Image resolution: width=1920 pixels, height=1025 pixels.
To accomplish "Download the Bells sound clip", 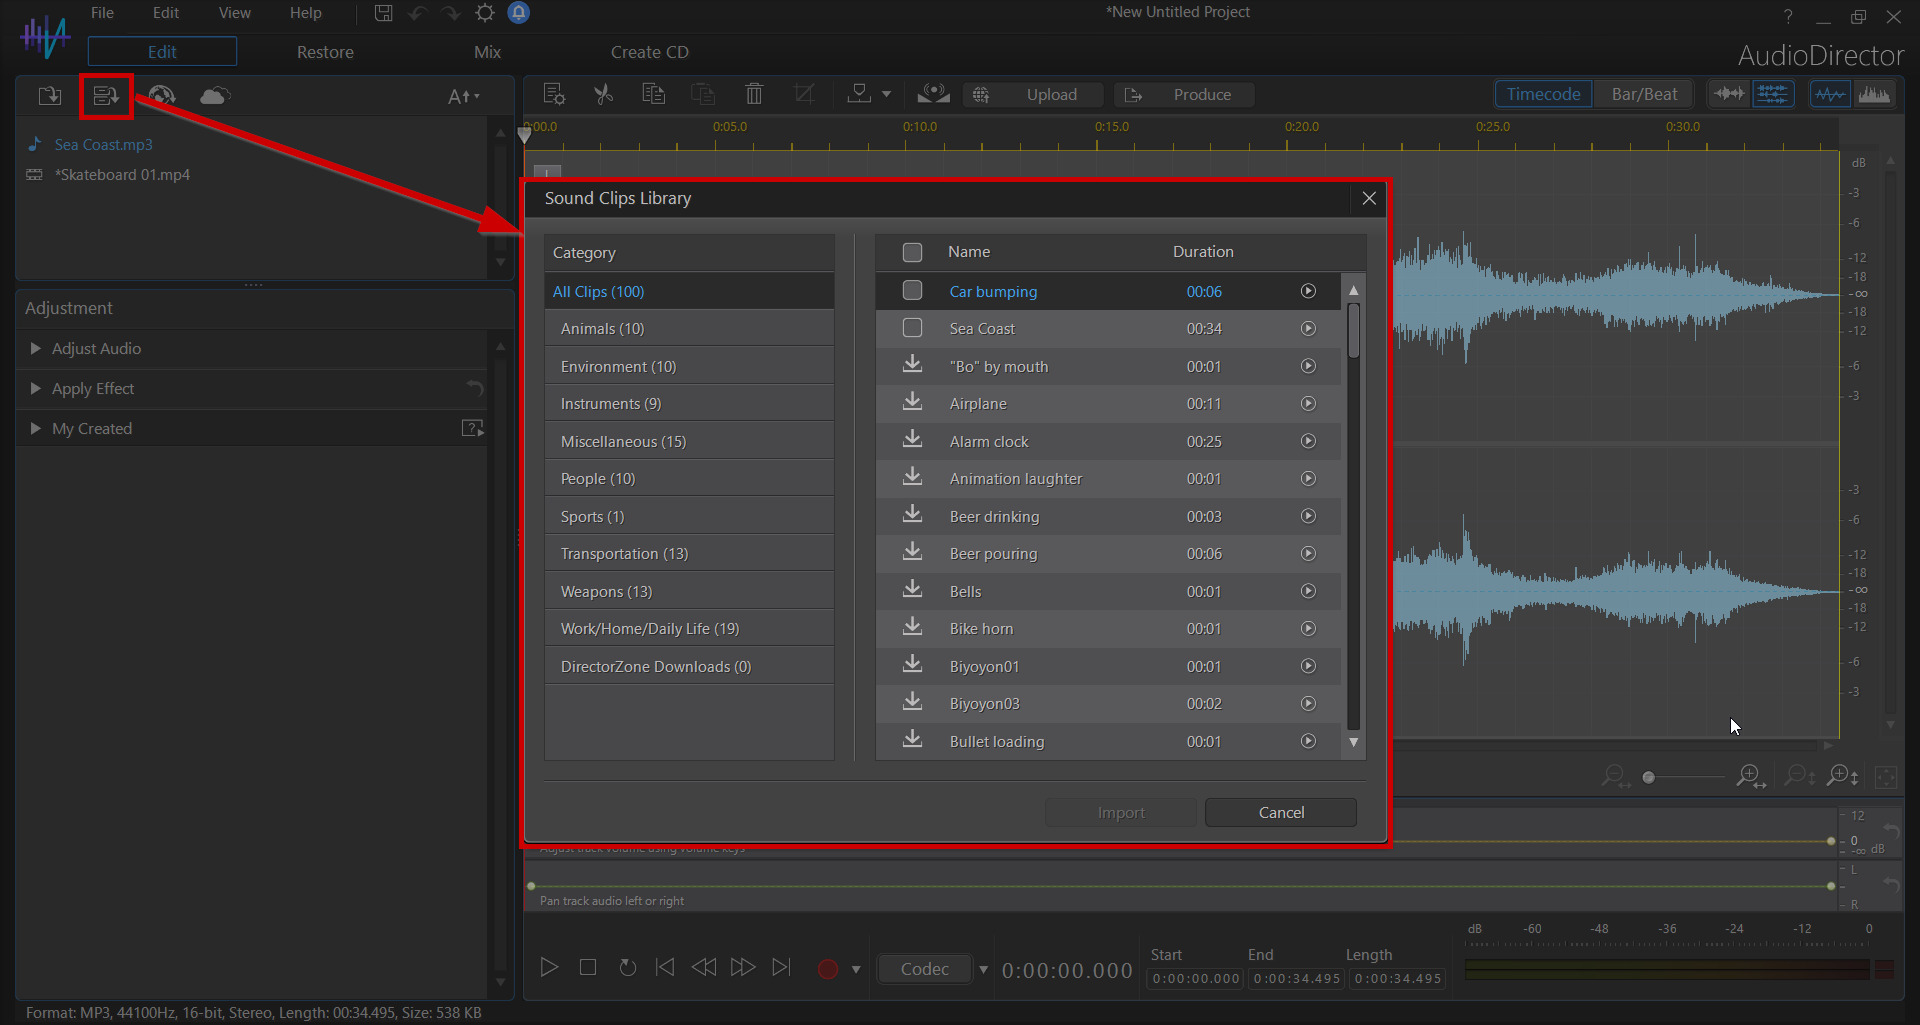I will click(912, 591).
